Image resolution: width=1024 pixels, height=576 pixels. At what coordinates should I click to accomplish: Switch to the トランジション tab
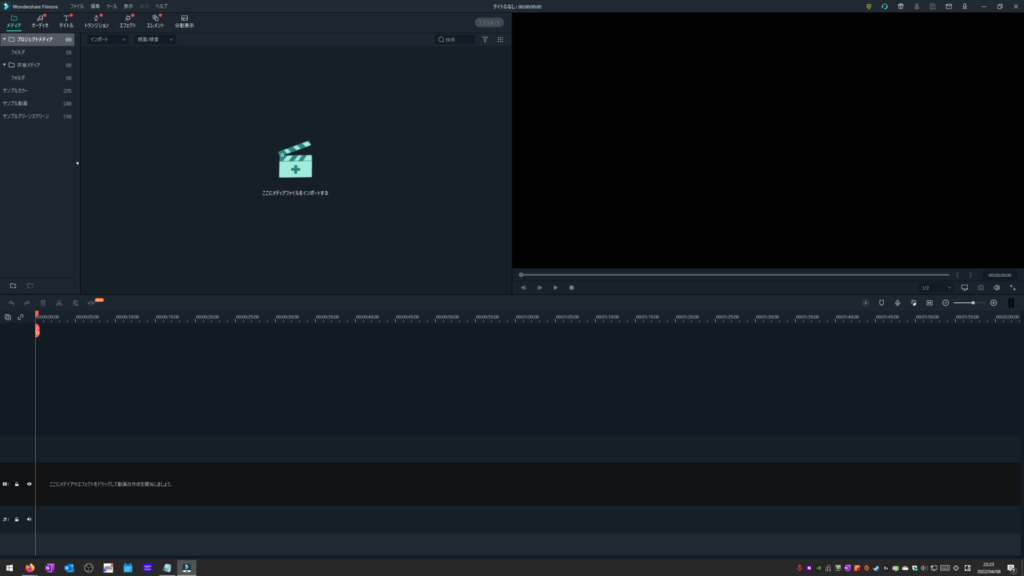96,20
